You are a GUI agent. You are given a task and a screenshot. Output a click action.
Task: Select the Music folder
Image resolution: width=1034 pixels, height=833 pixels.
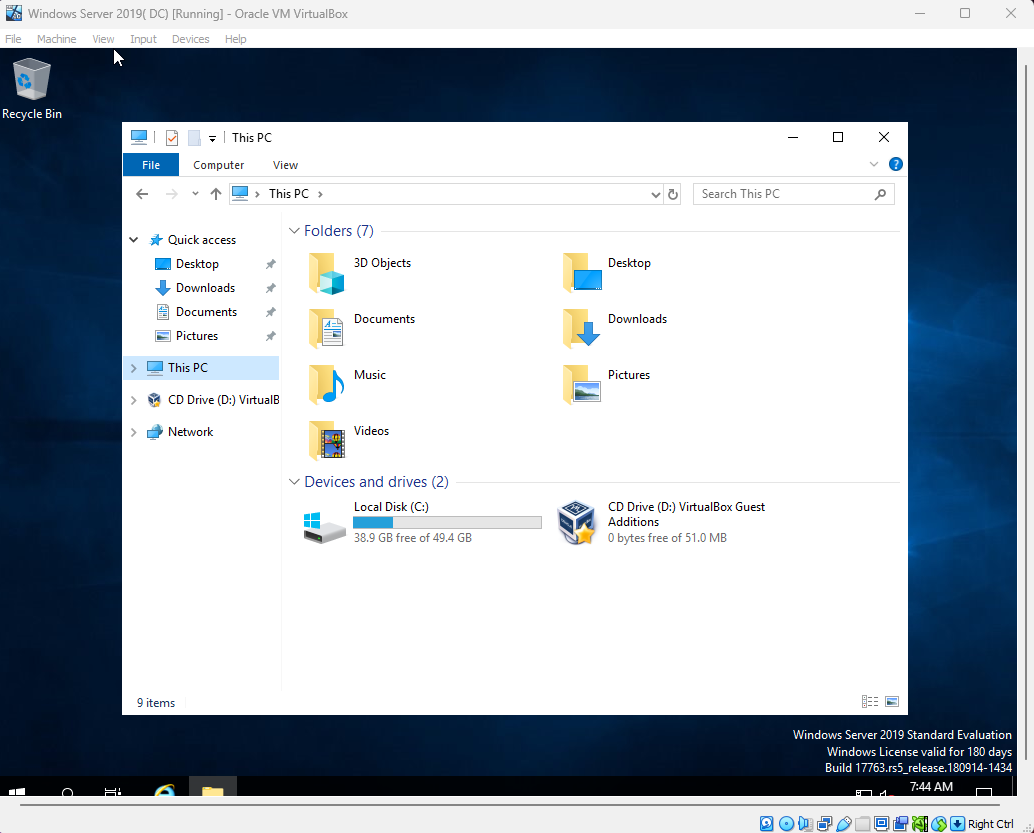pos(347,385)
